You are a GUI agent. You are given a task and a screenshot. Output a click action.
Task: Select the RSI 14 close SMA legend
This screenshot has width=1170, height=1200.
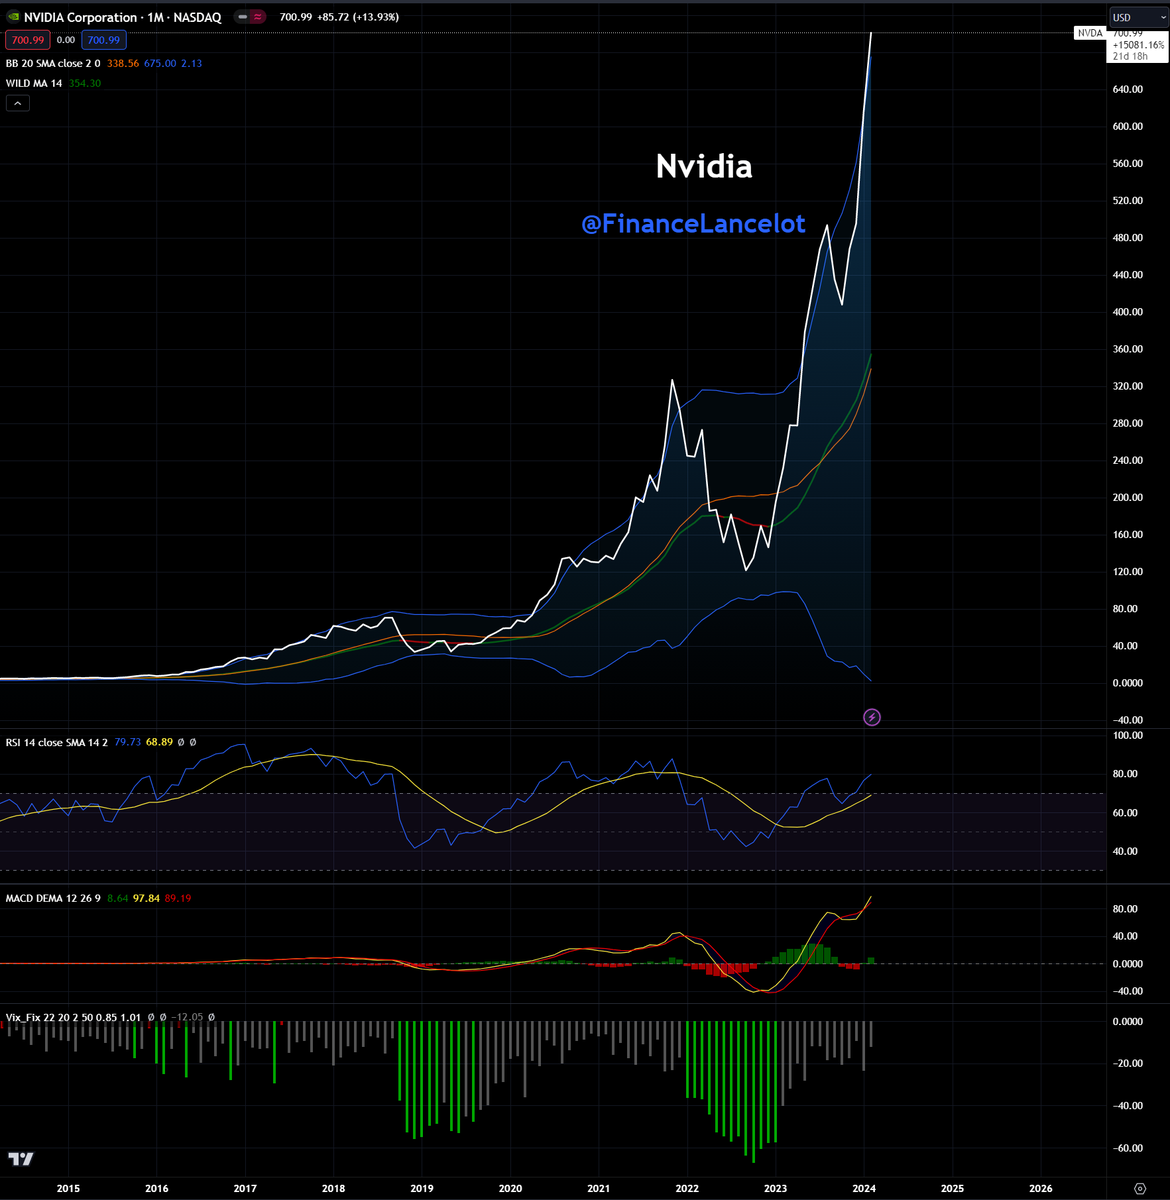(x=56, y=742)
